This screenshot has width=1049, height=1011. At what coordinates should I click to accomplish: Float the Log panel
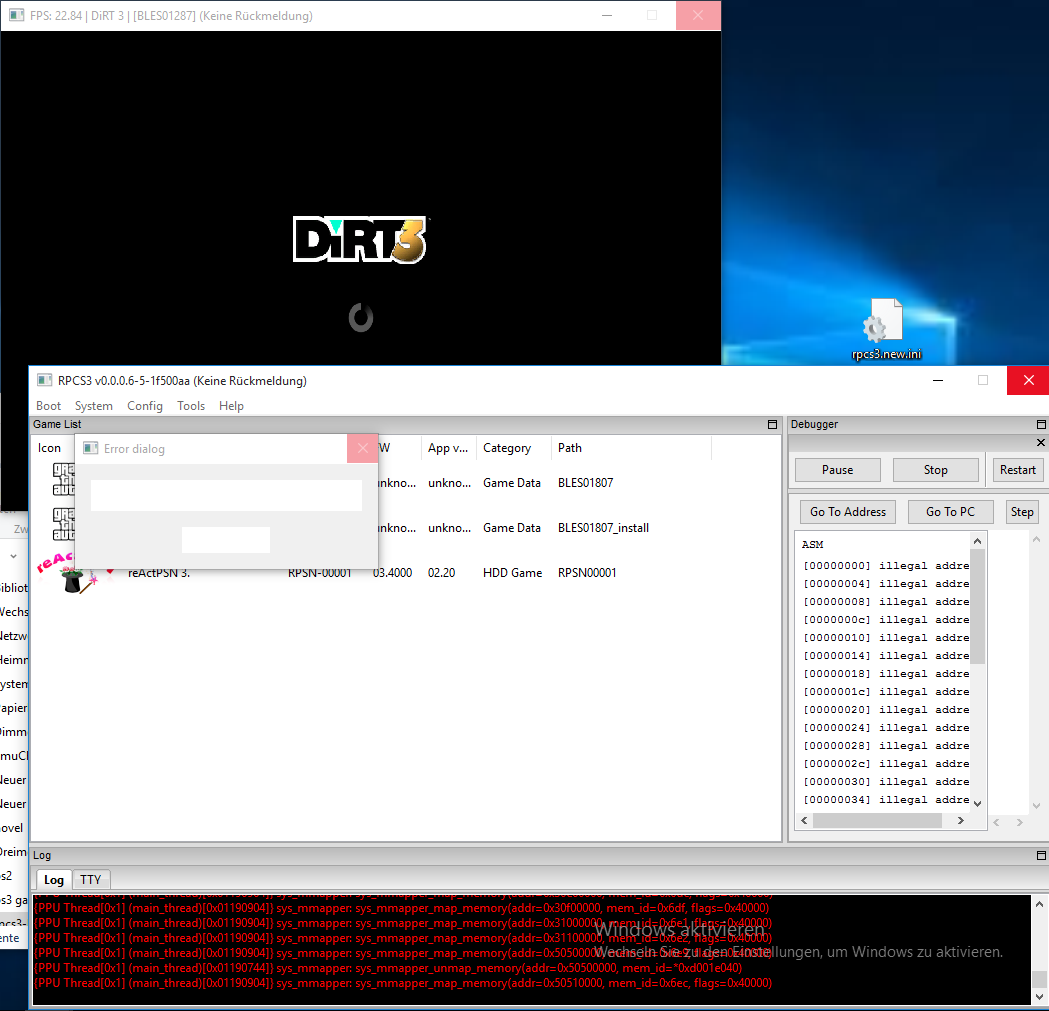(x=1040, y=856)
